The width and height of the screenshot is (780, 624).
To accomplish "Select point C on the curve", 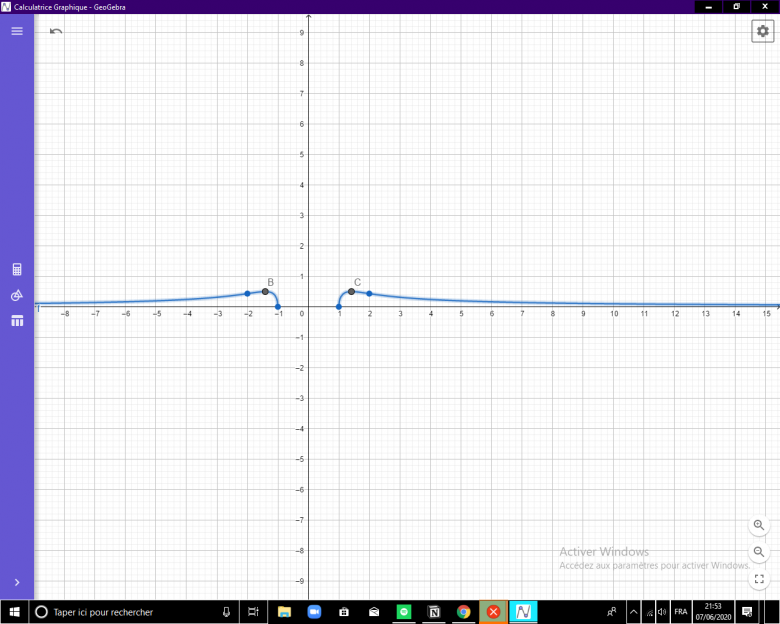I will [x=351, y=291].
